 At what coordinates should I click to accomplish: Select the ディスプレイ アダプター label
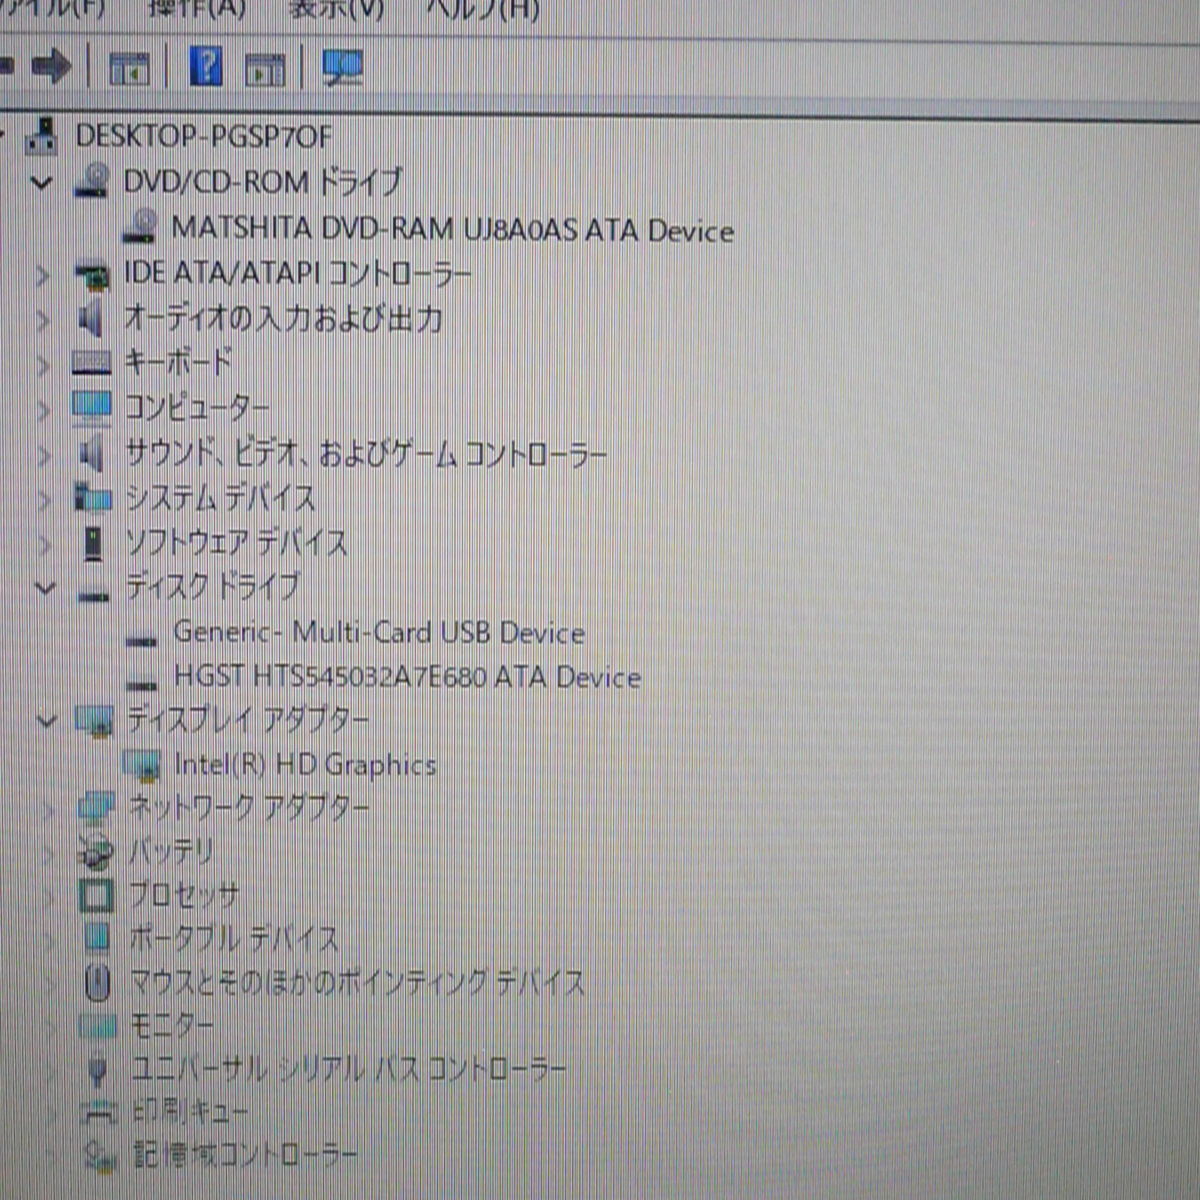point(248,720)
